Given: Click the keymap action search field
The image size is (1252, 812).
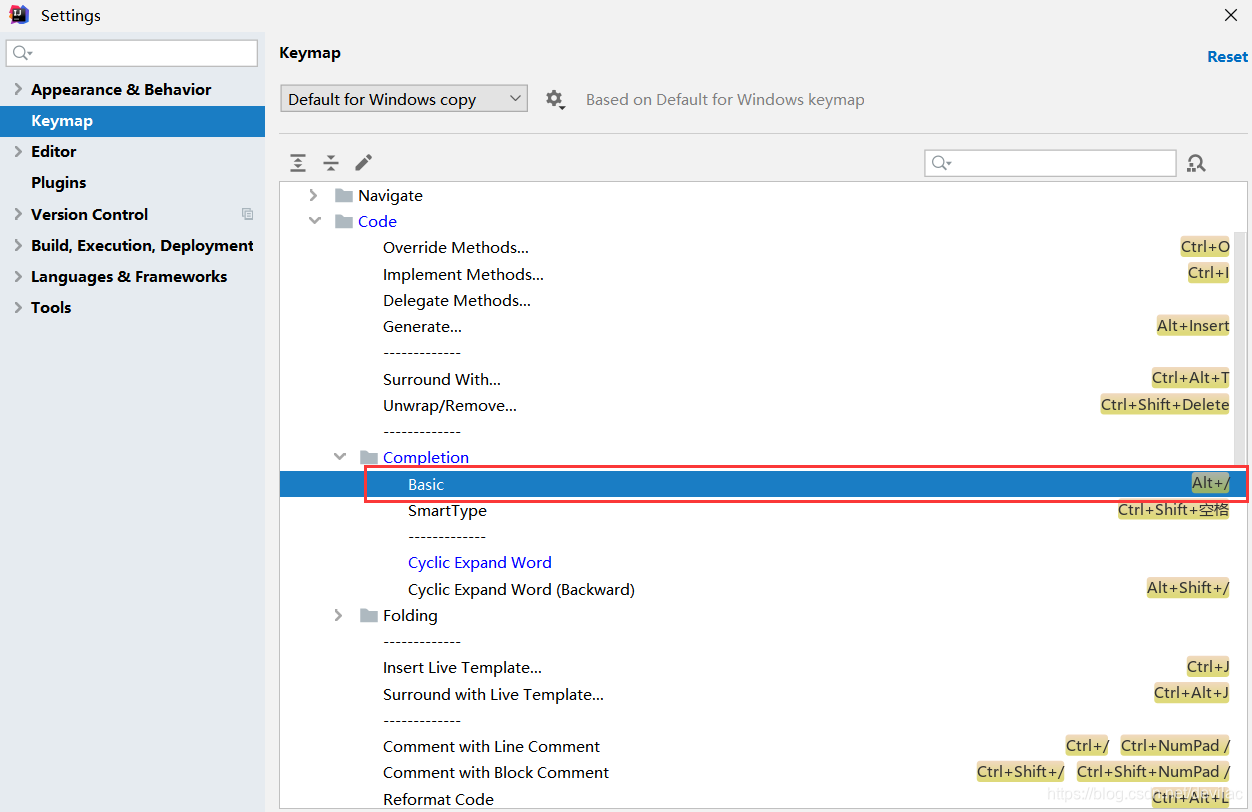Looking at the screenshot, I should 1050,163.
